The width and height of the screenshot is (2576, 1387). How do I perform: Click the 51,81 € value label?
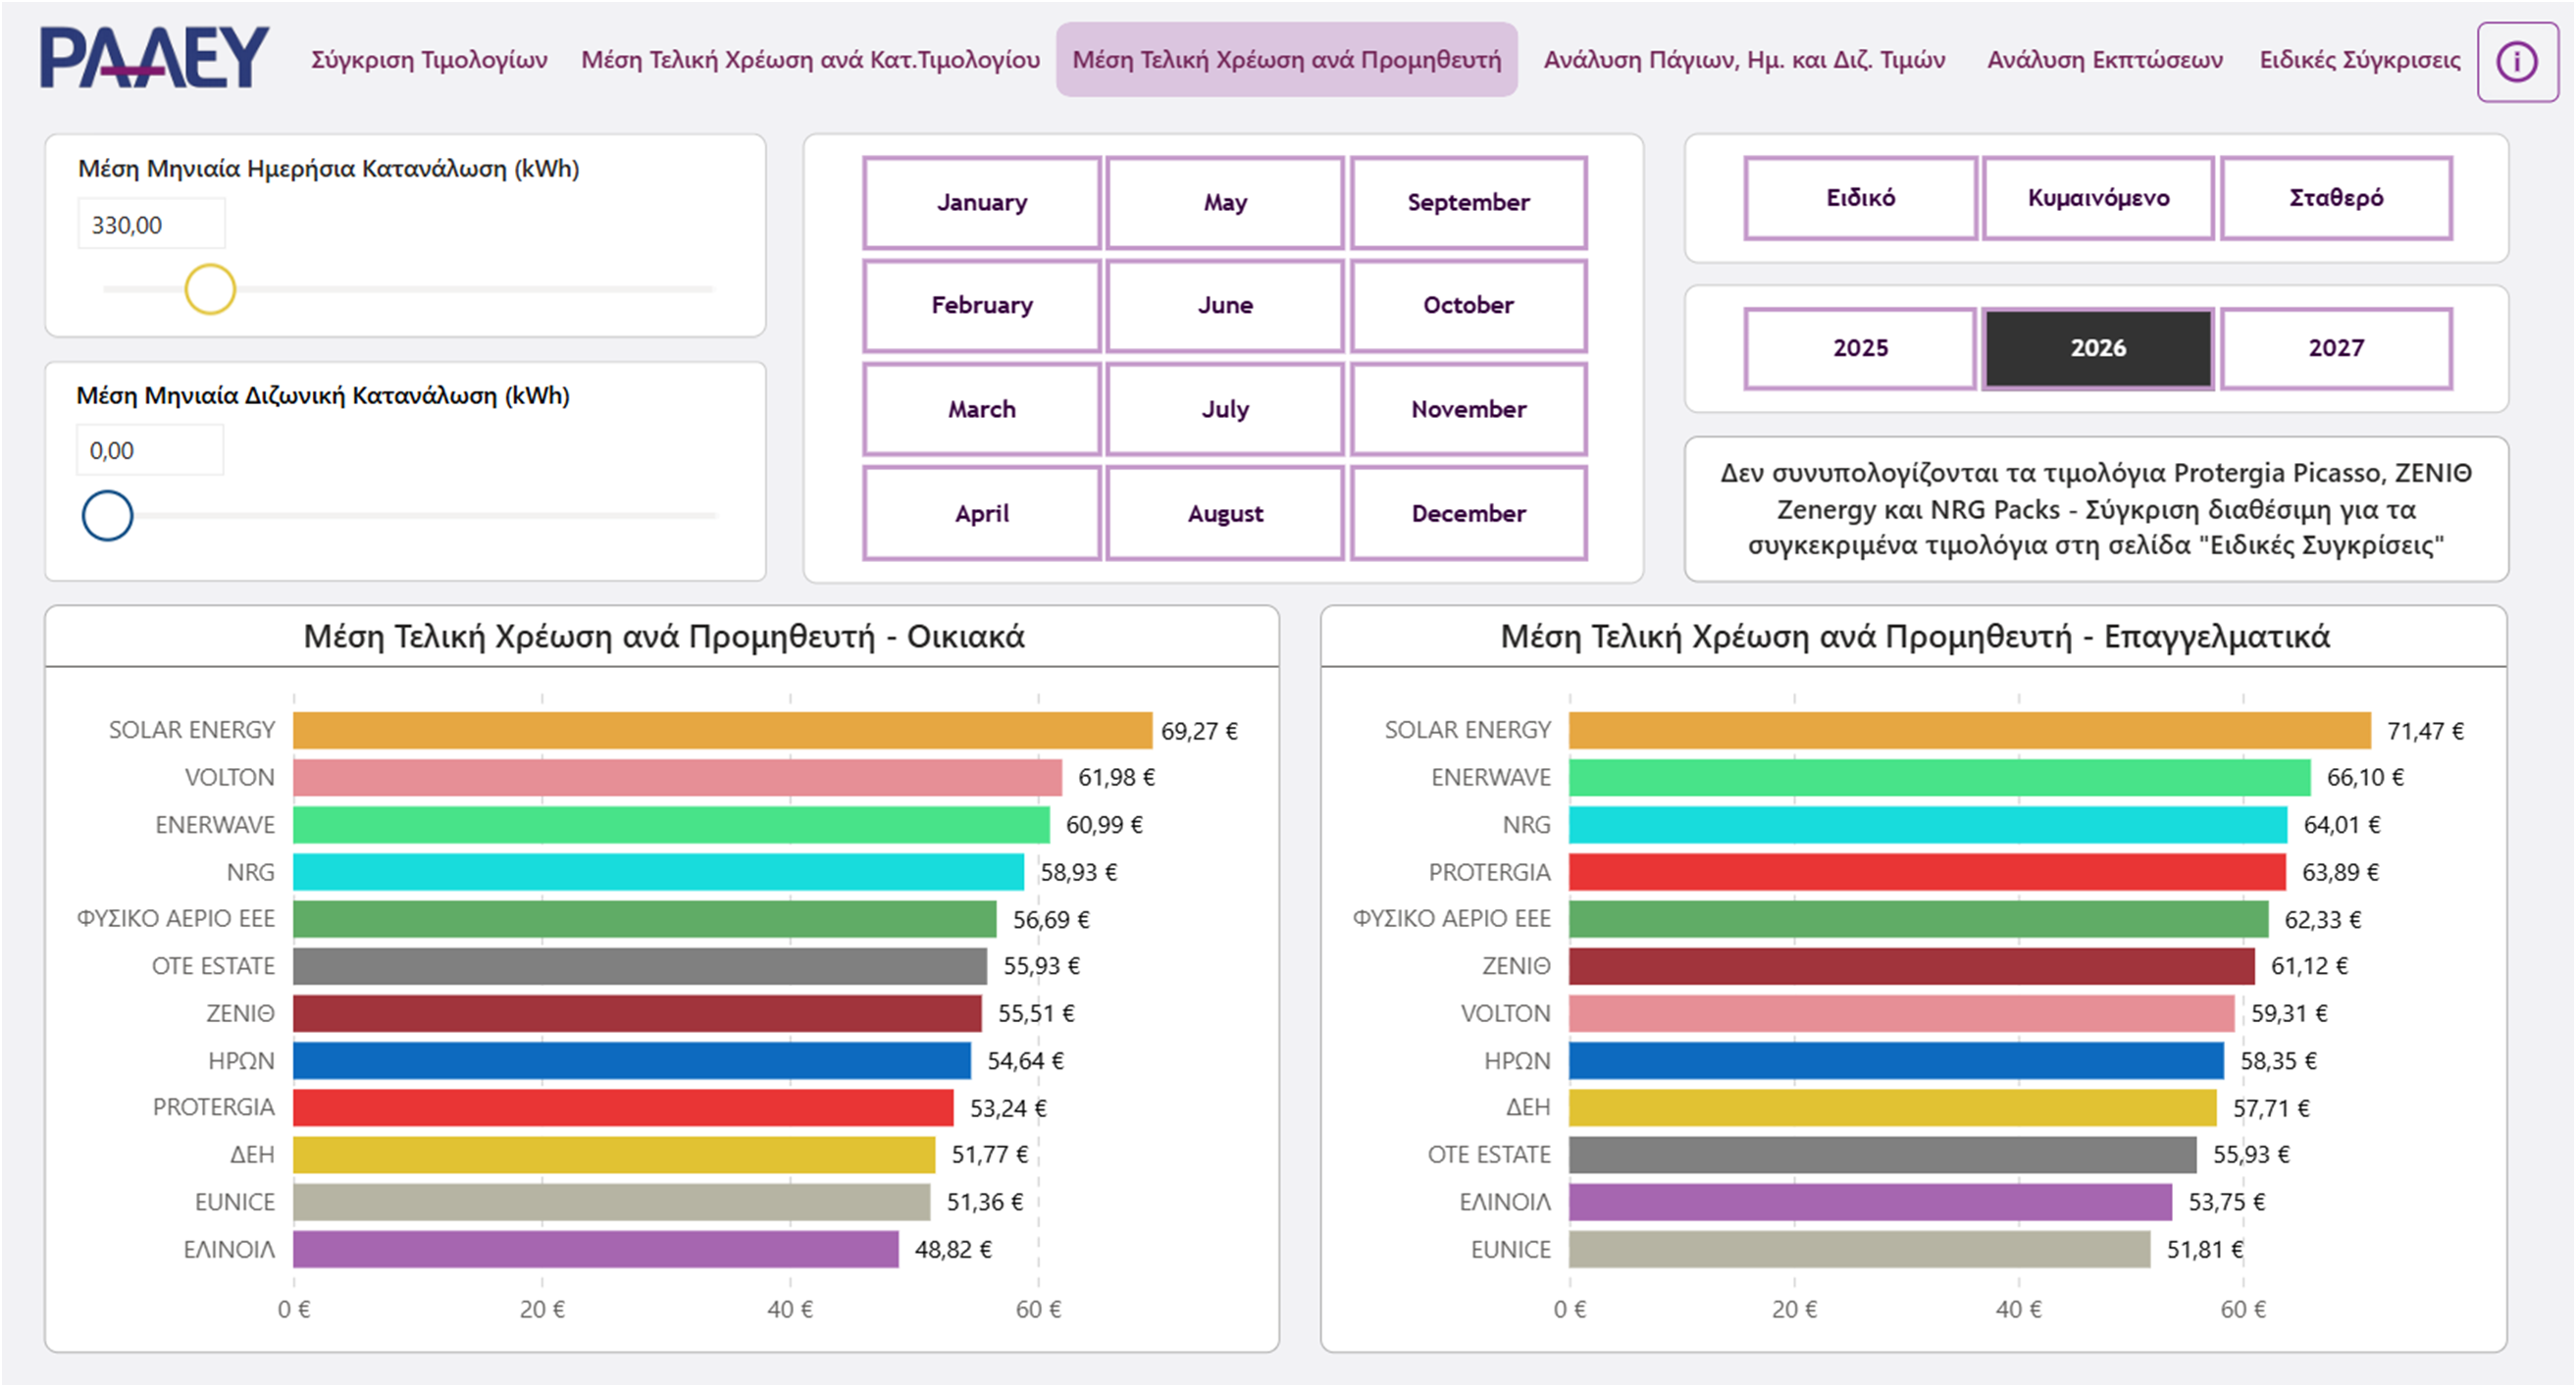(2205, 1250)
